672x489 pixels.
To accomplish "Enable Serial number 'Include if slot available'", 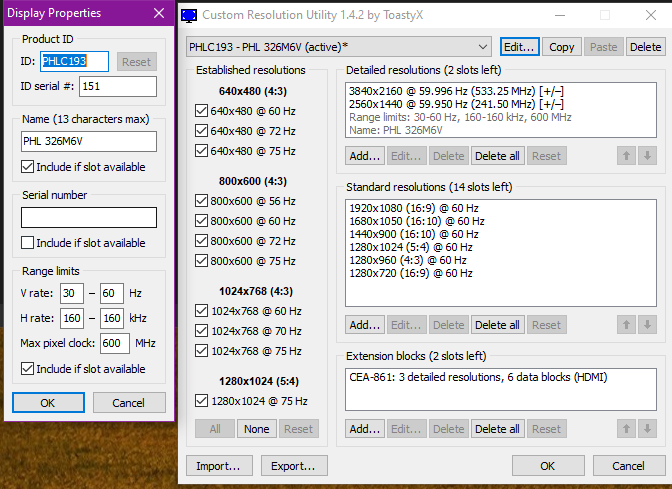I will [x=27, y=243].
